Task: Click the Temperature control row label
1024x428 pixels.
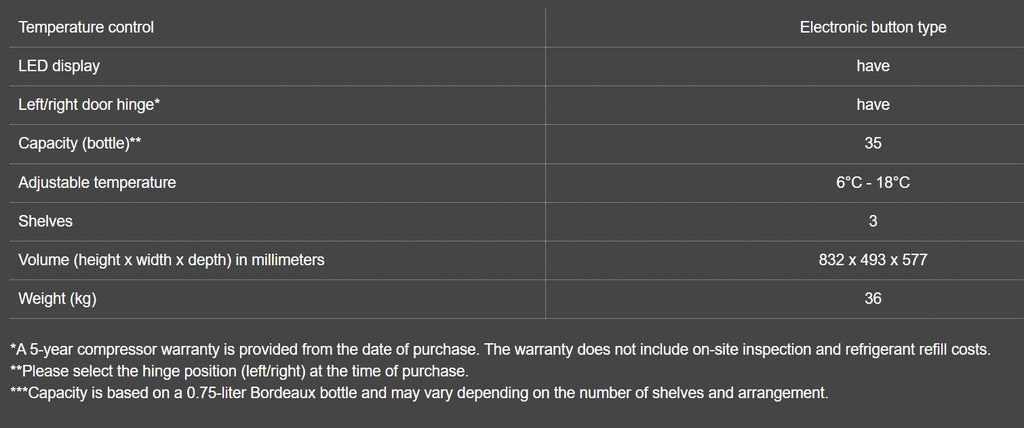Action: click(86, 28)
